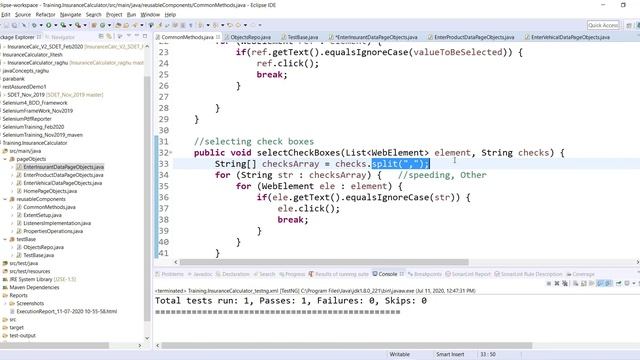Expand CommonMethods.java in Package Explorer
This screenshot has width=640, height=360.
(12, 207)
